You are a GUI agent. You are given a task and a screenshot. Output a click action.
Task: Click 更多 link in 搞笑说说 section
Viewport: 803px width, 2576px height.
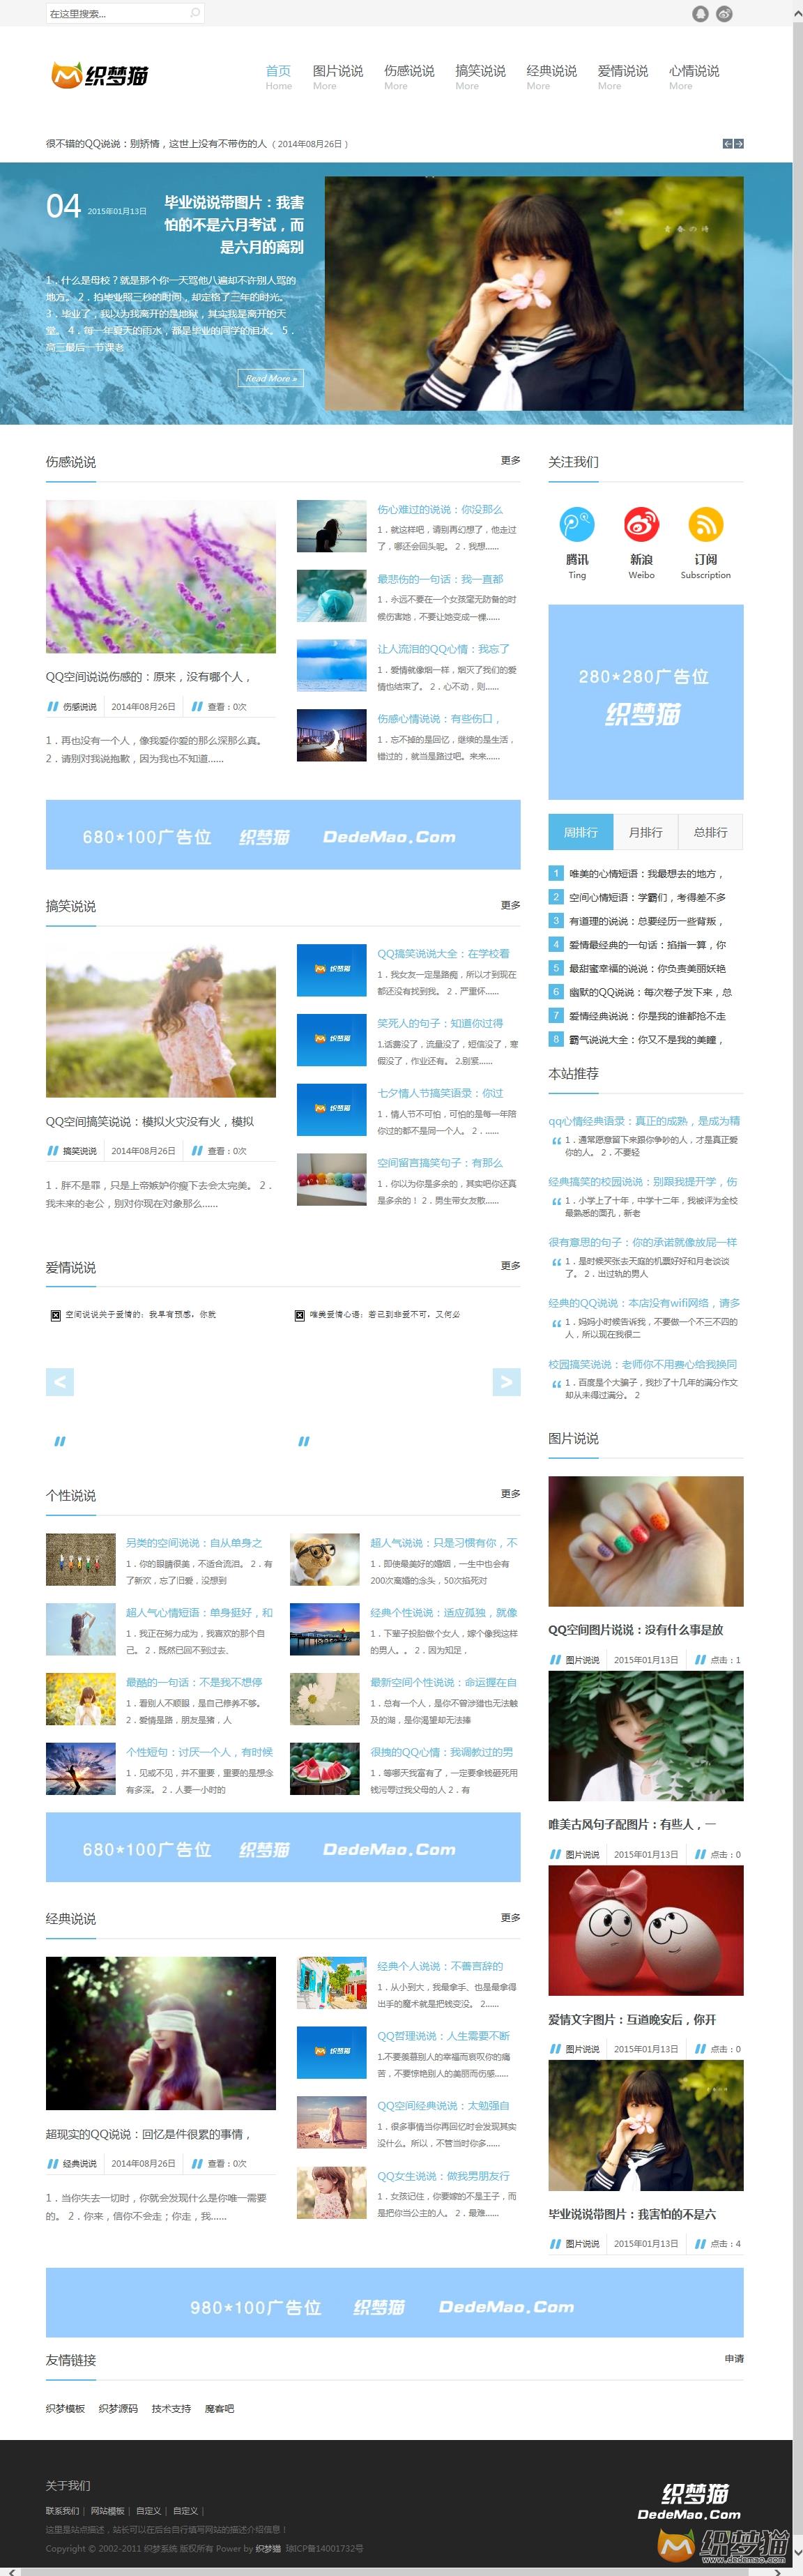pos(510,904)
